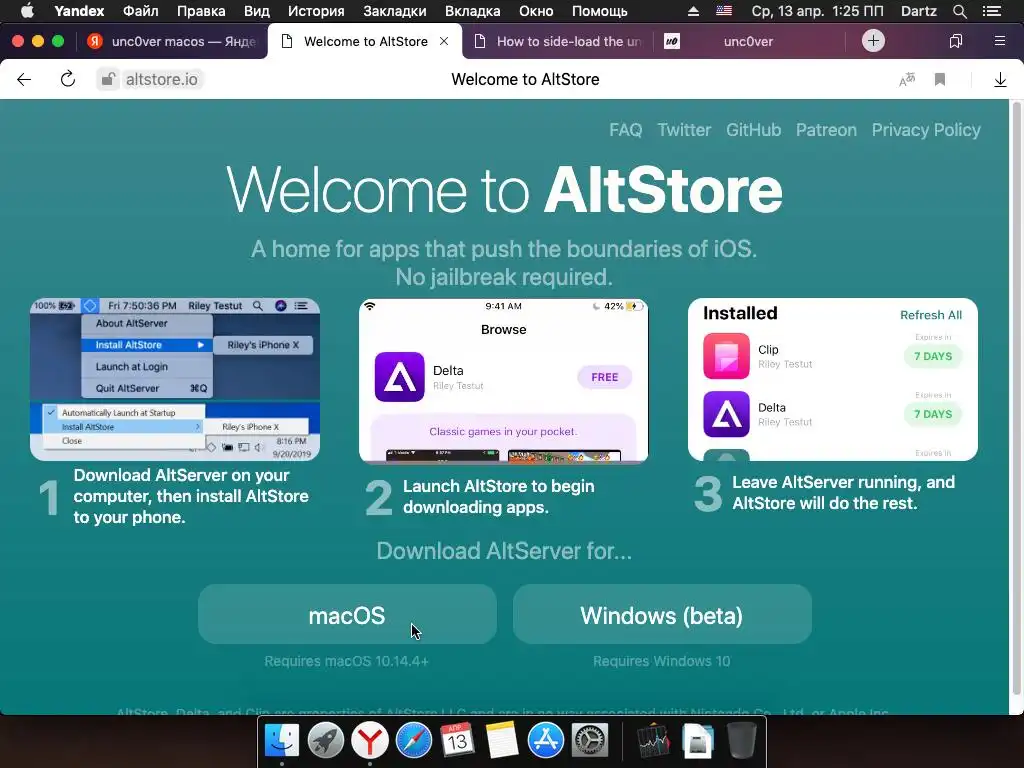Open the page translate icon

pos(907,80)
